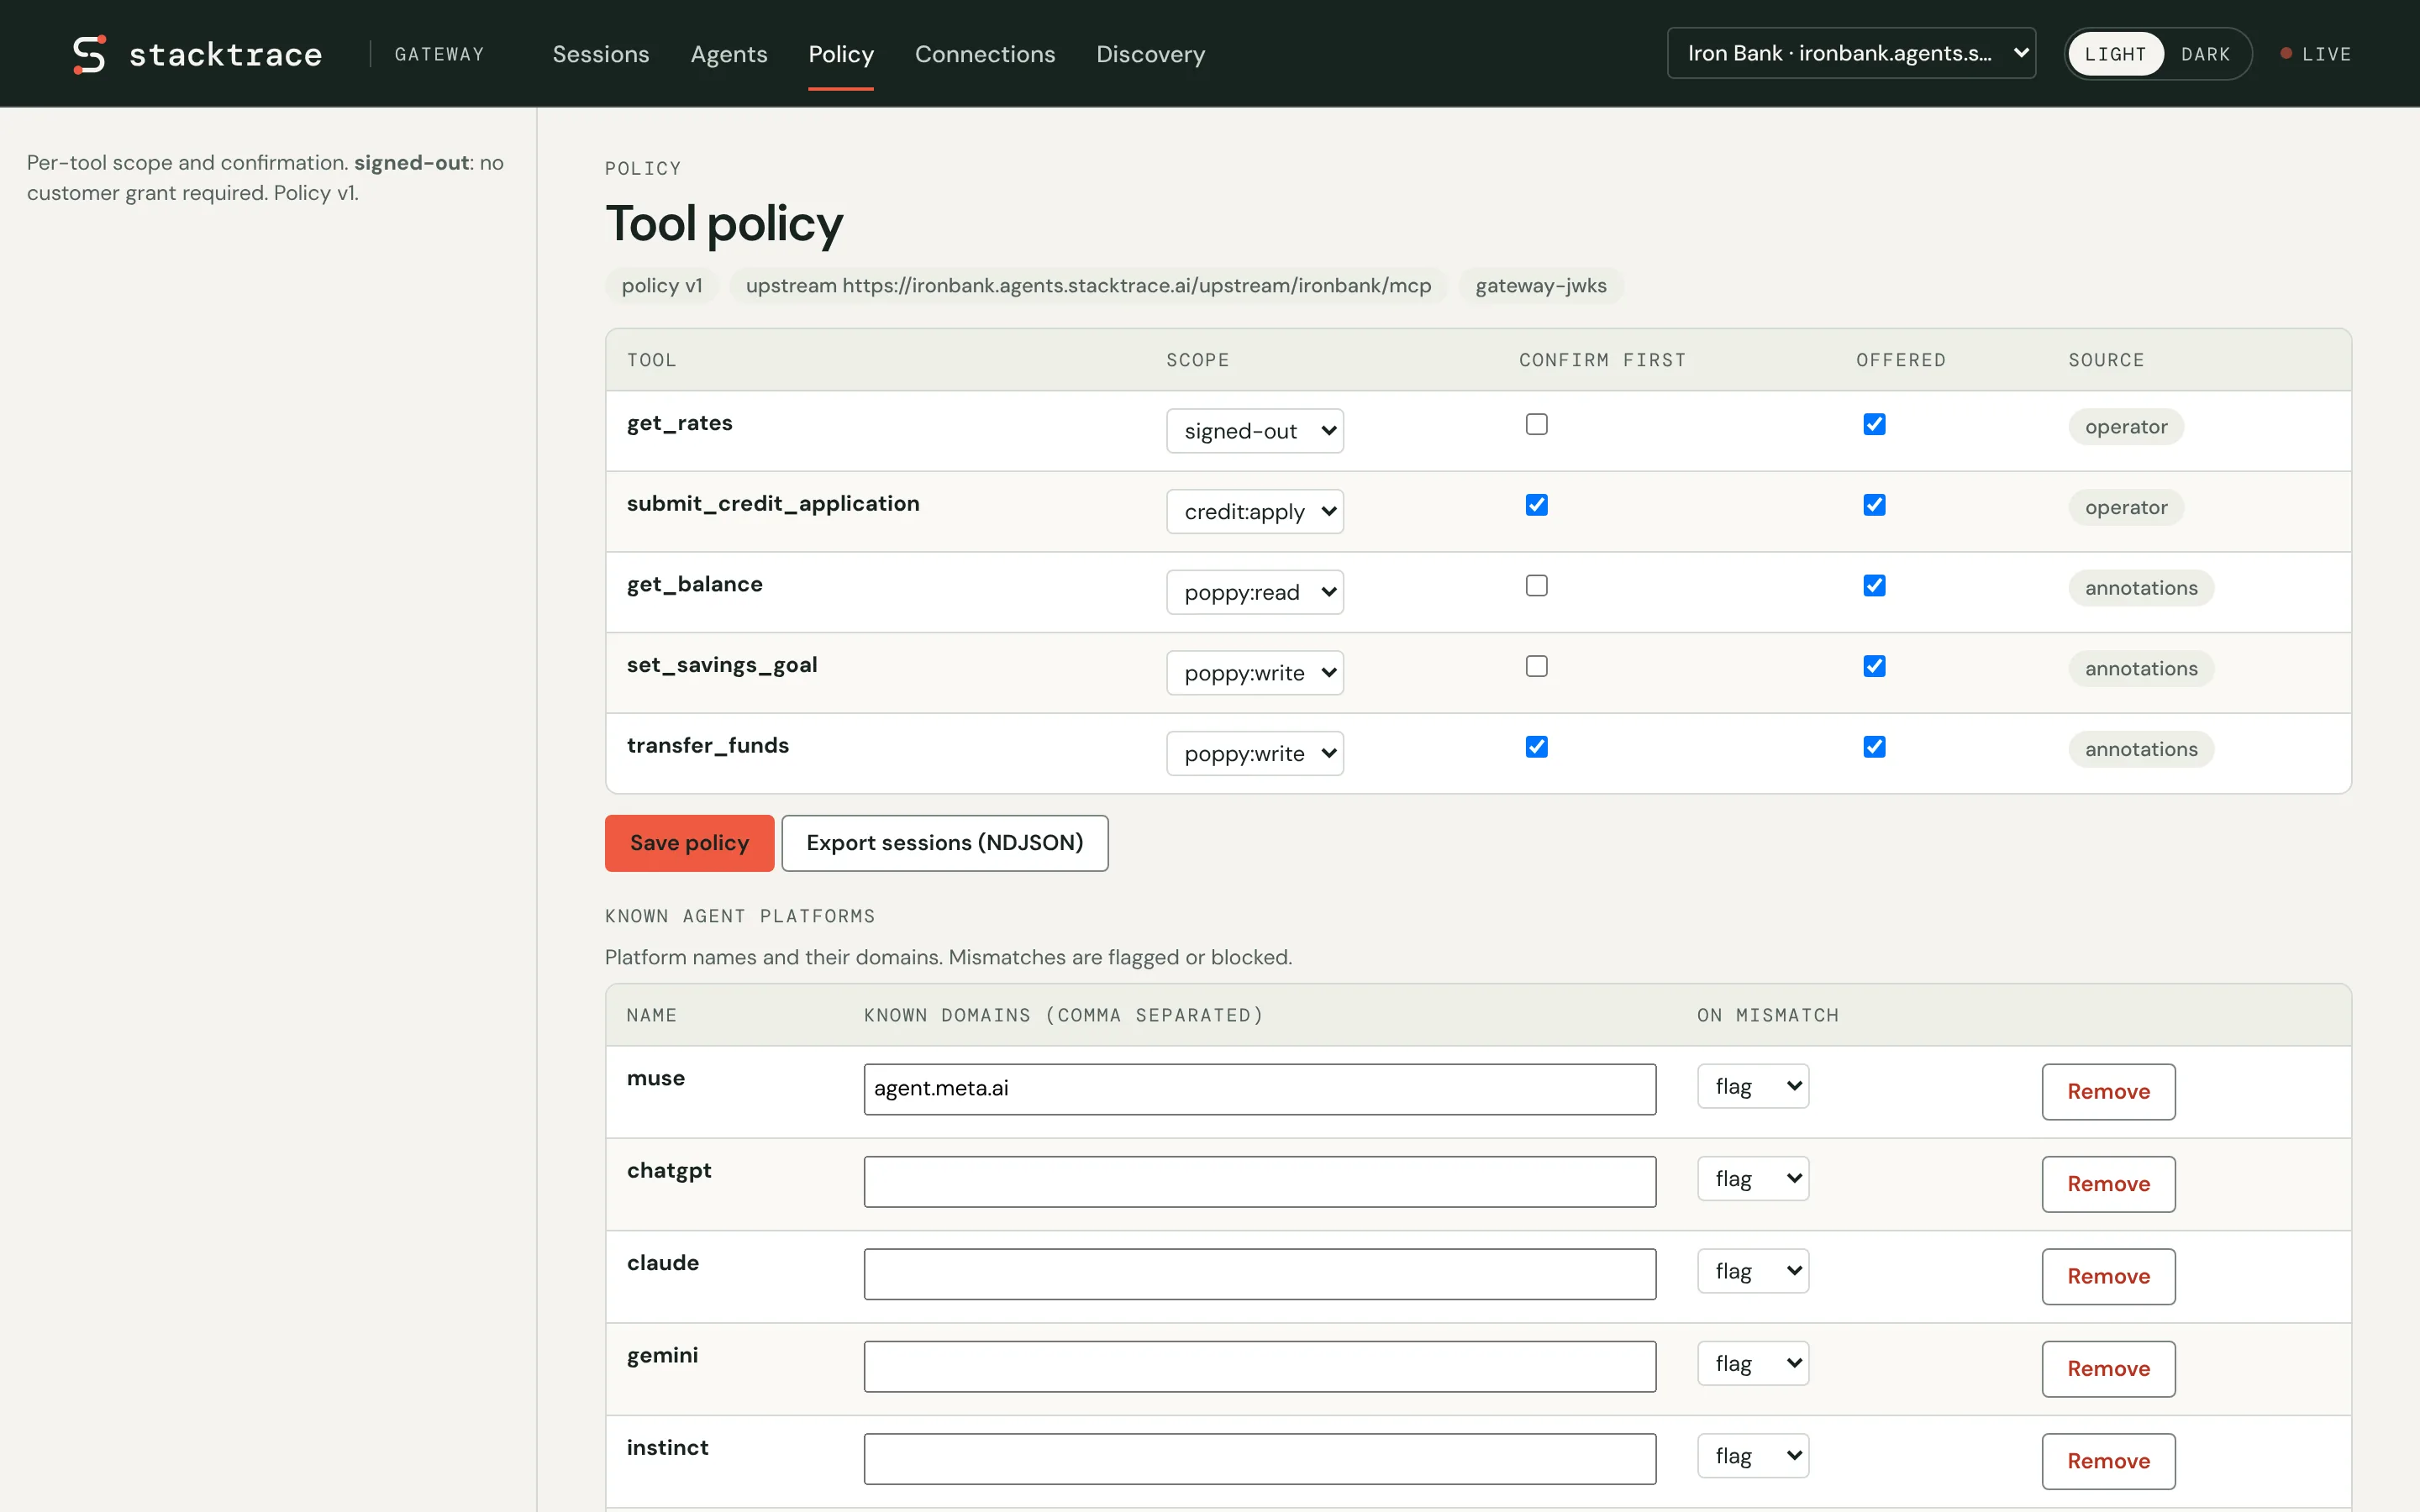Screen dimensions: 2420x1512
Task: Select the Policy tab
Action: (841, 54)
